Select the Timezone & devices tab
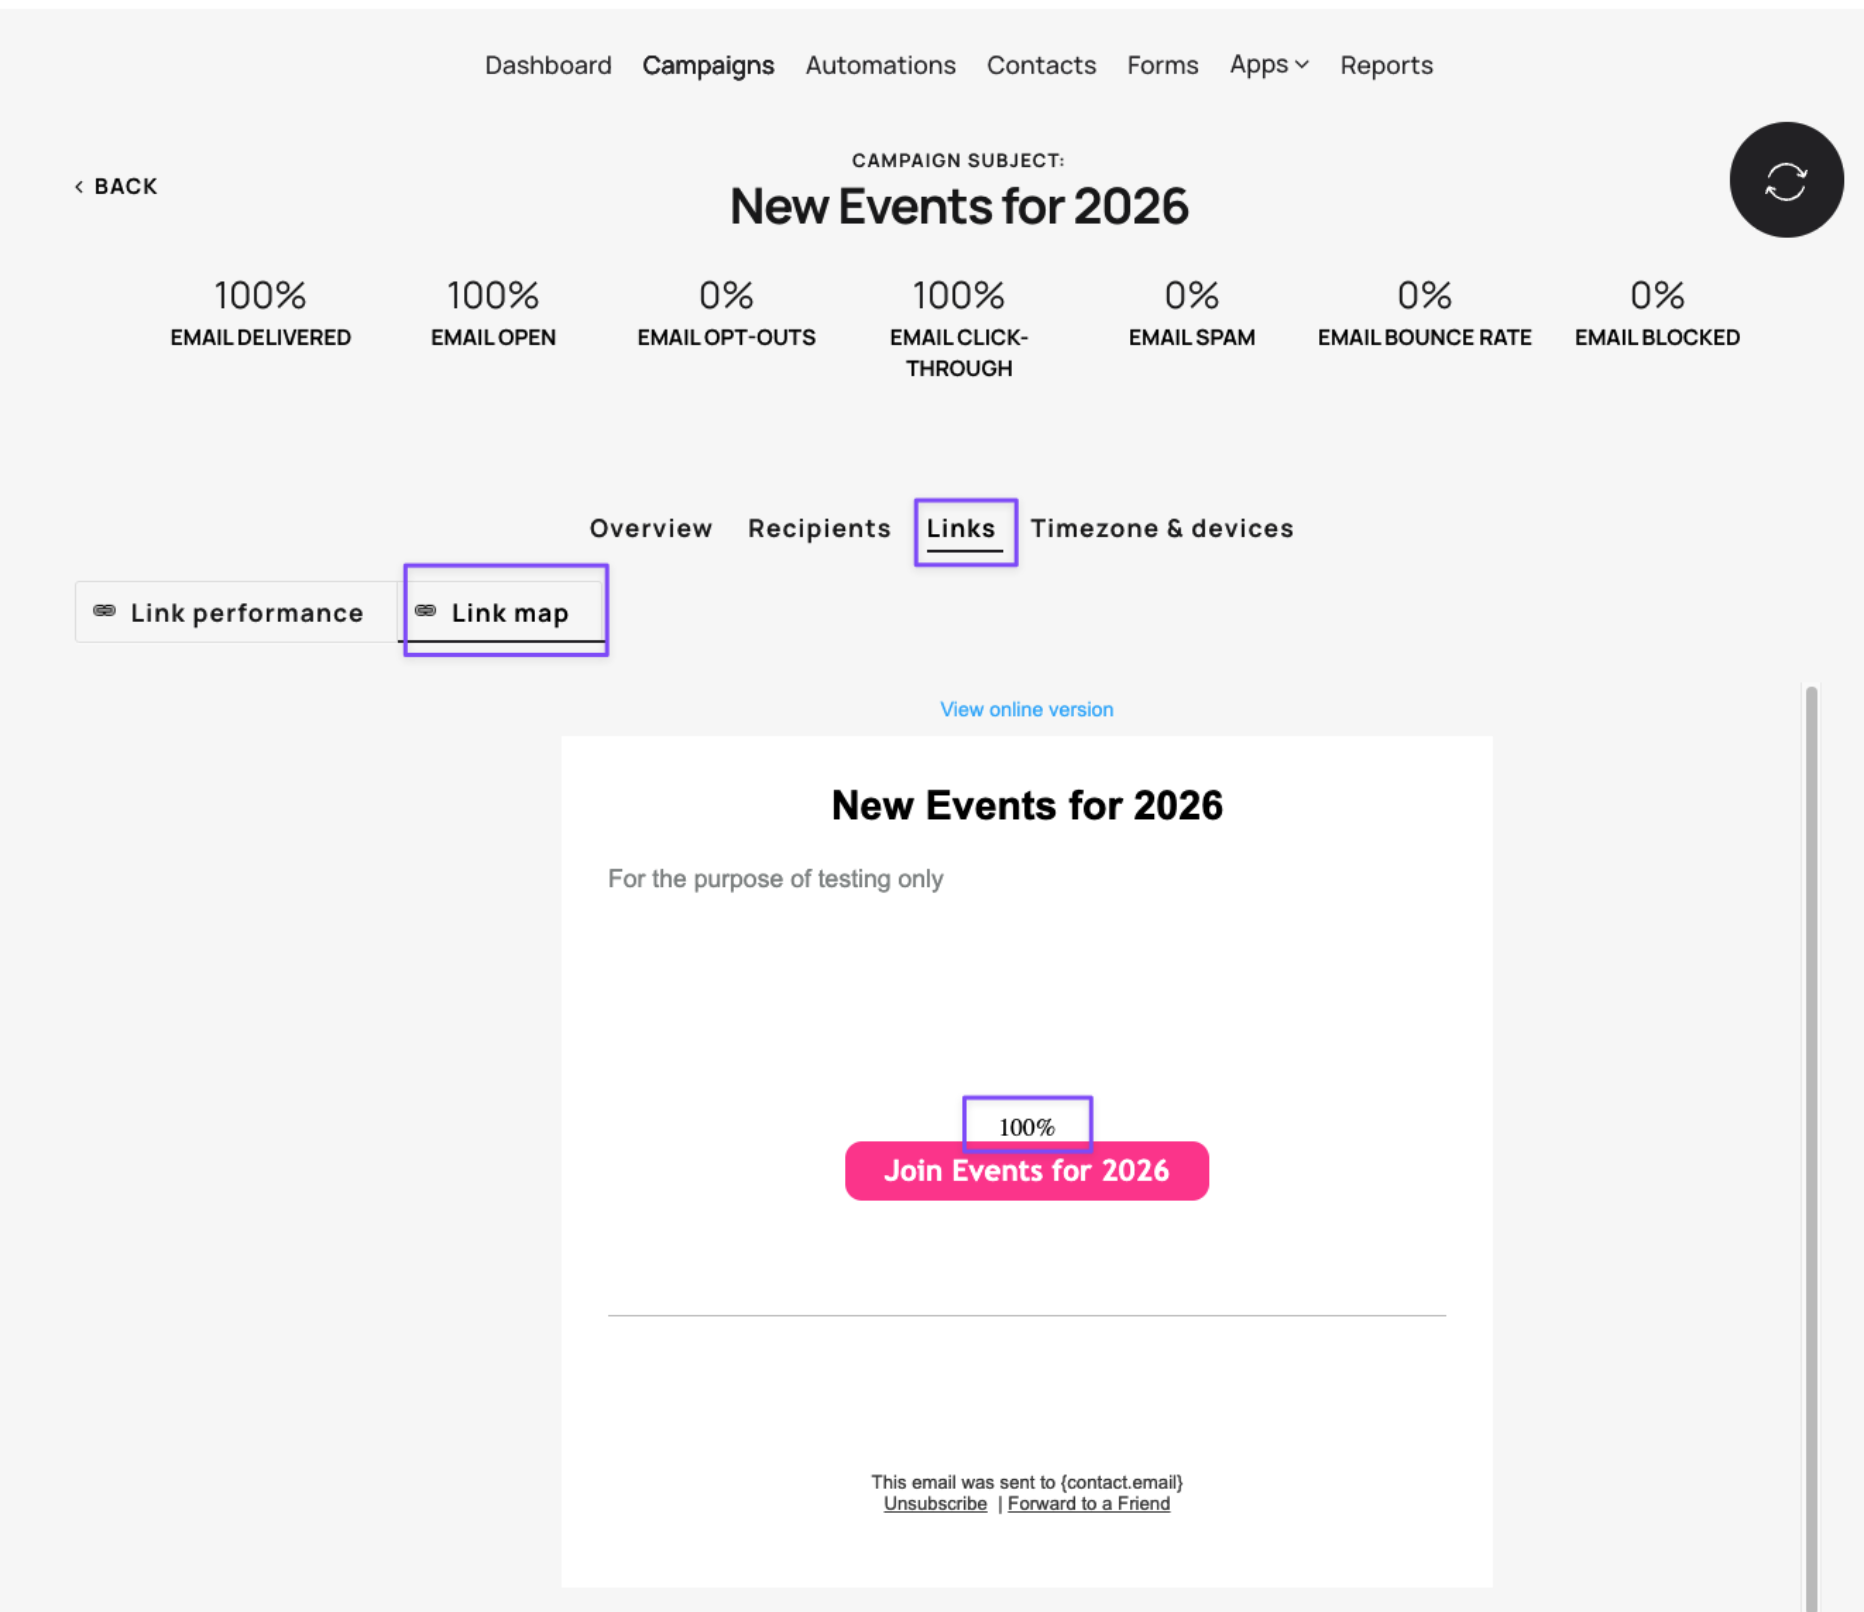Screen dimensions: 1864x1612 click(1162, 528)
